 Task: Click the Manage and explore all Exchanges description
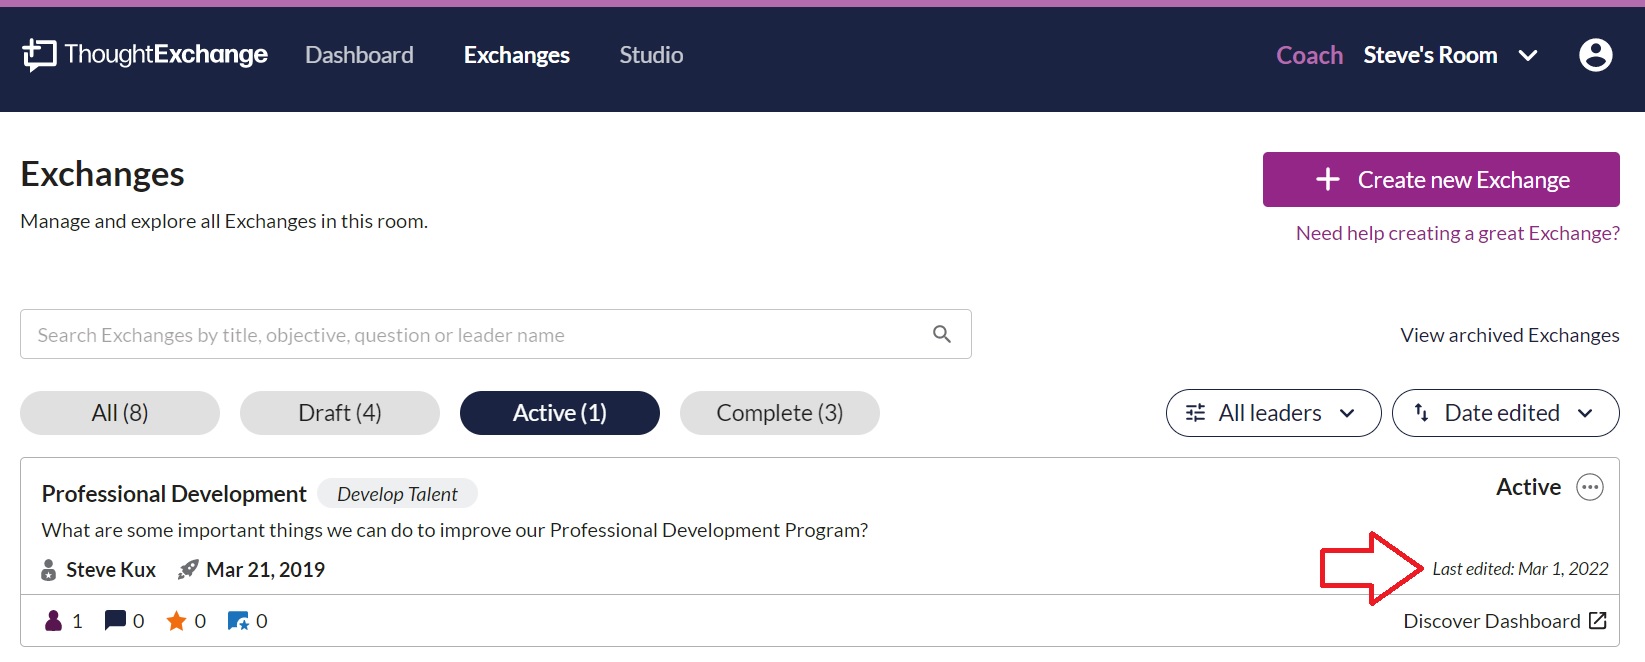pyautogui.click(x=224, y=221)
